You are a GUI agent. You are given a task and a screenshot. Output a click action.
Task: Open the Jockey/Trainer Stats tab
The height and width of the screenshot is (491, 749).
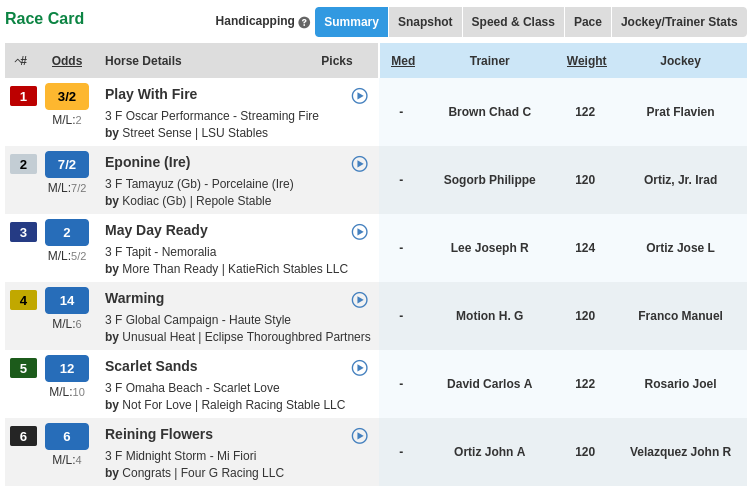[679, 22]
